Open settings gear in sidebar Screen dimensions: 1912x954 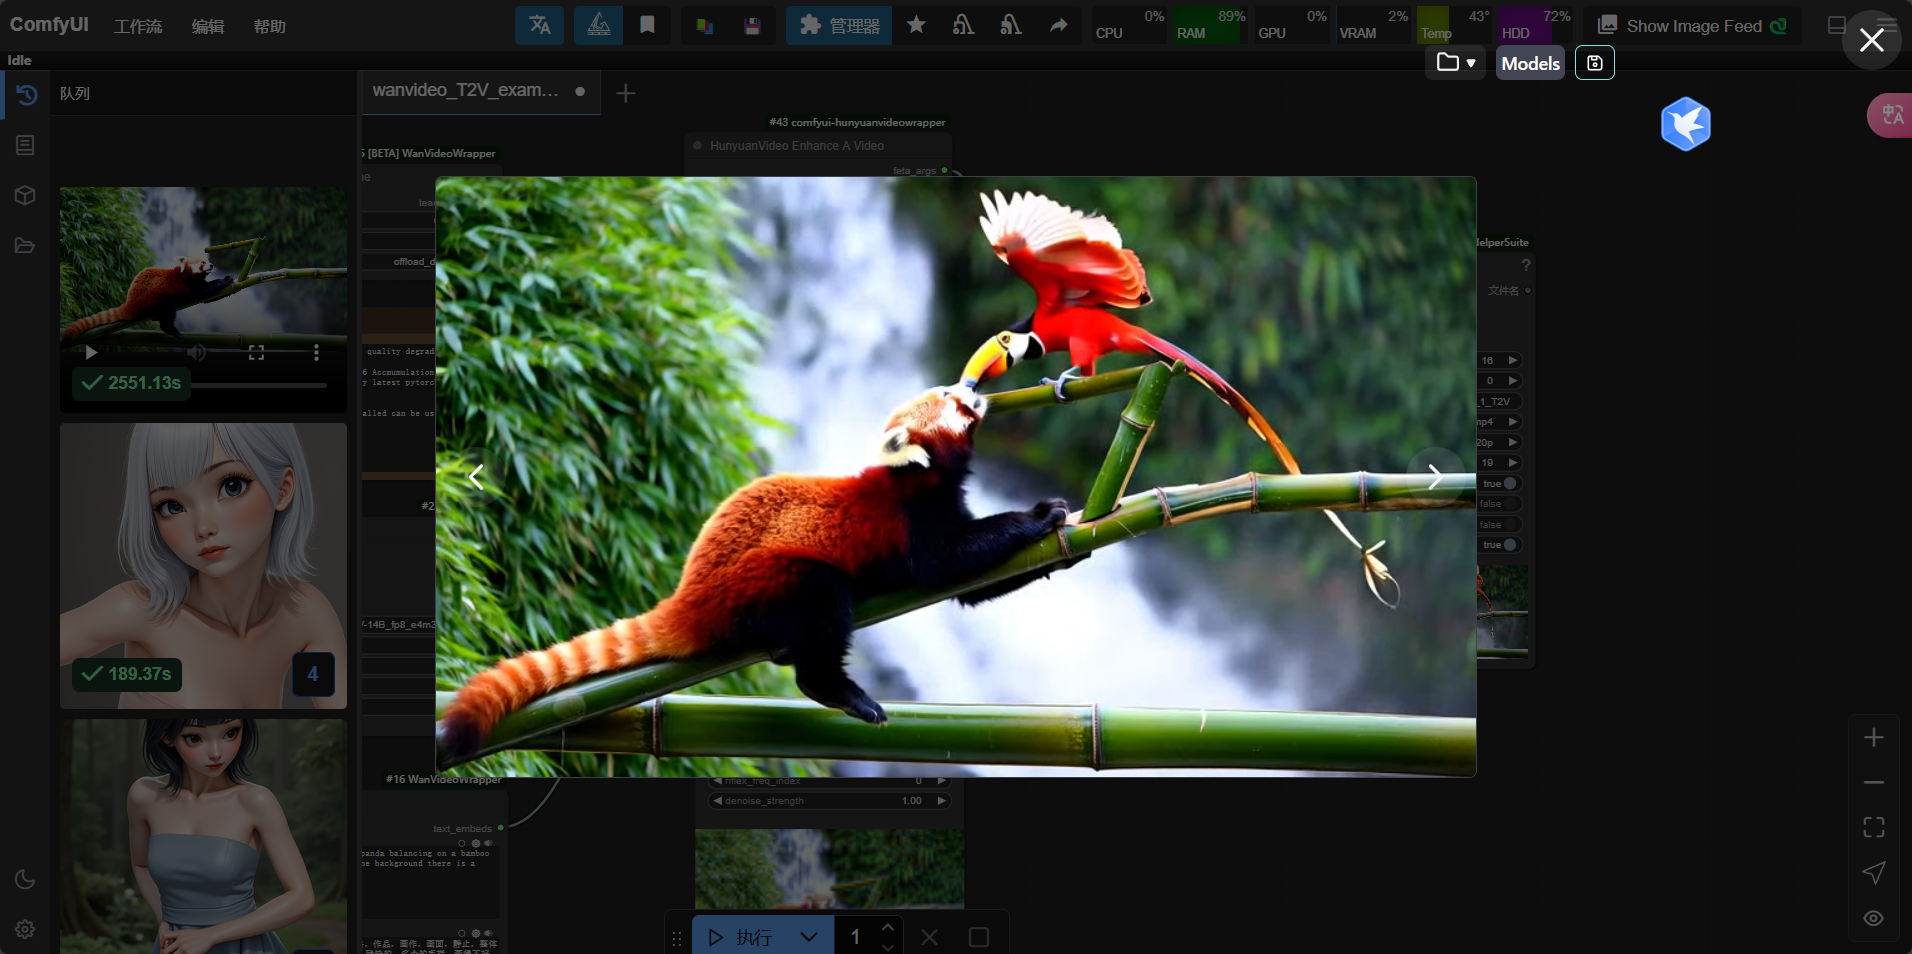pos(26,929)
